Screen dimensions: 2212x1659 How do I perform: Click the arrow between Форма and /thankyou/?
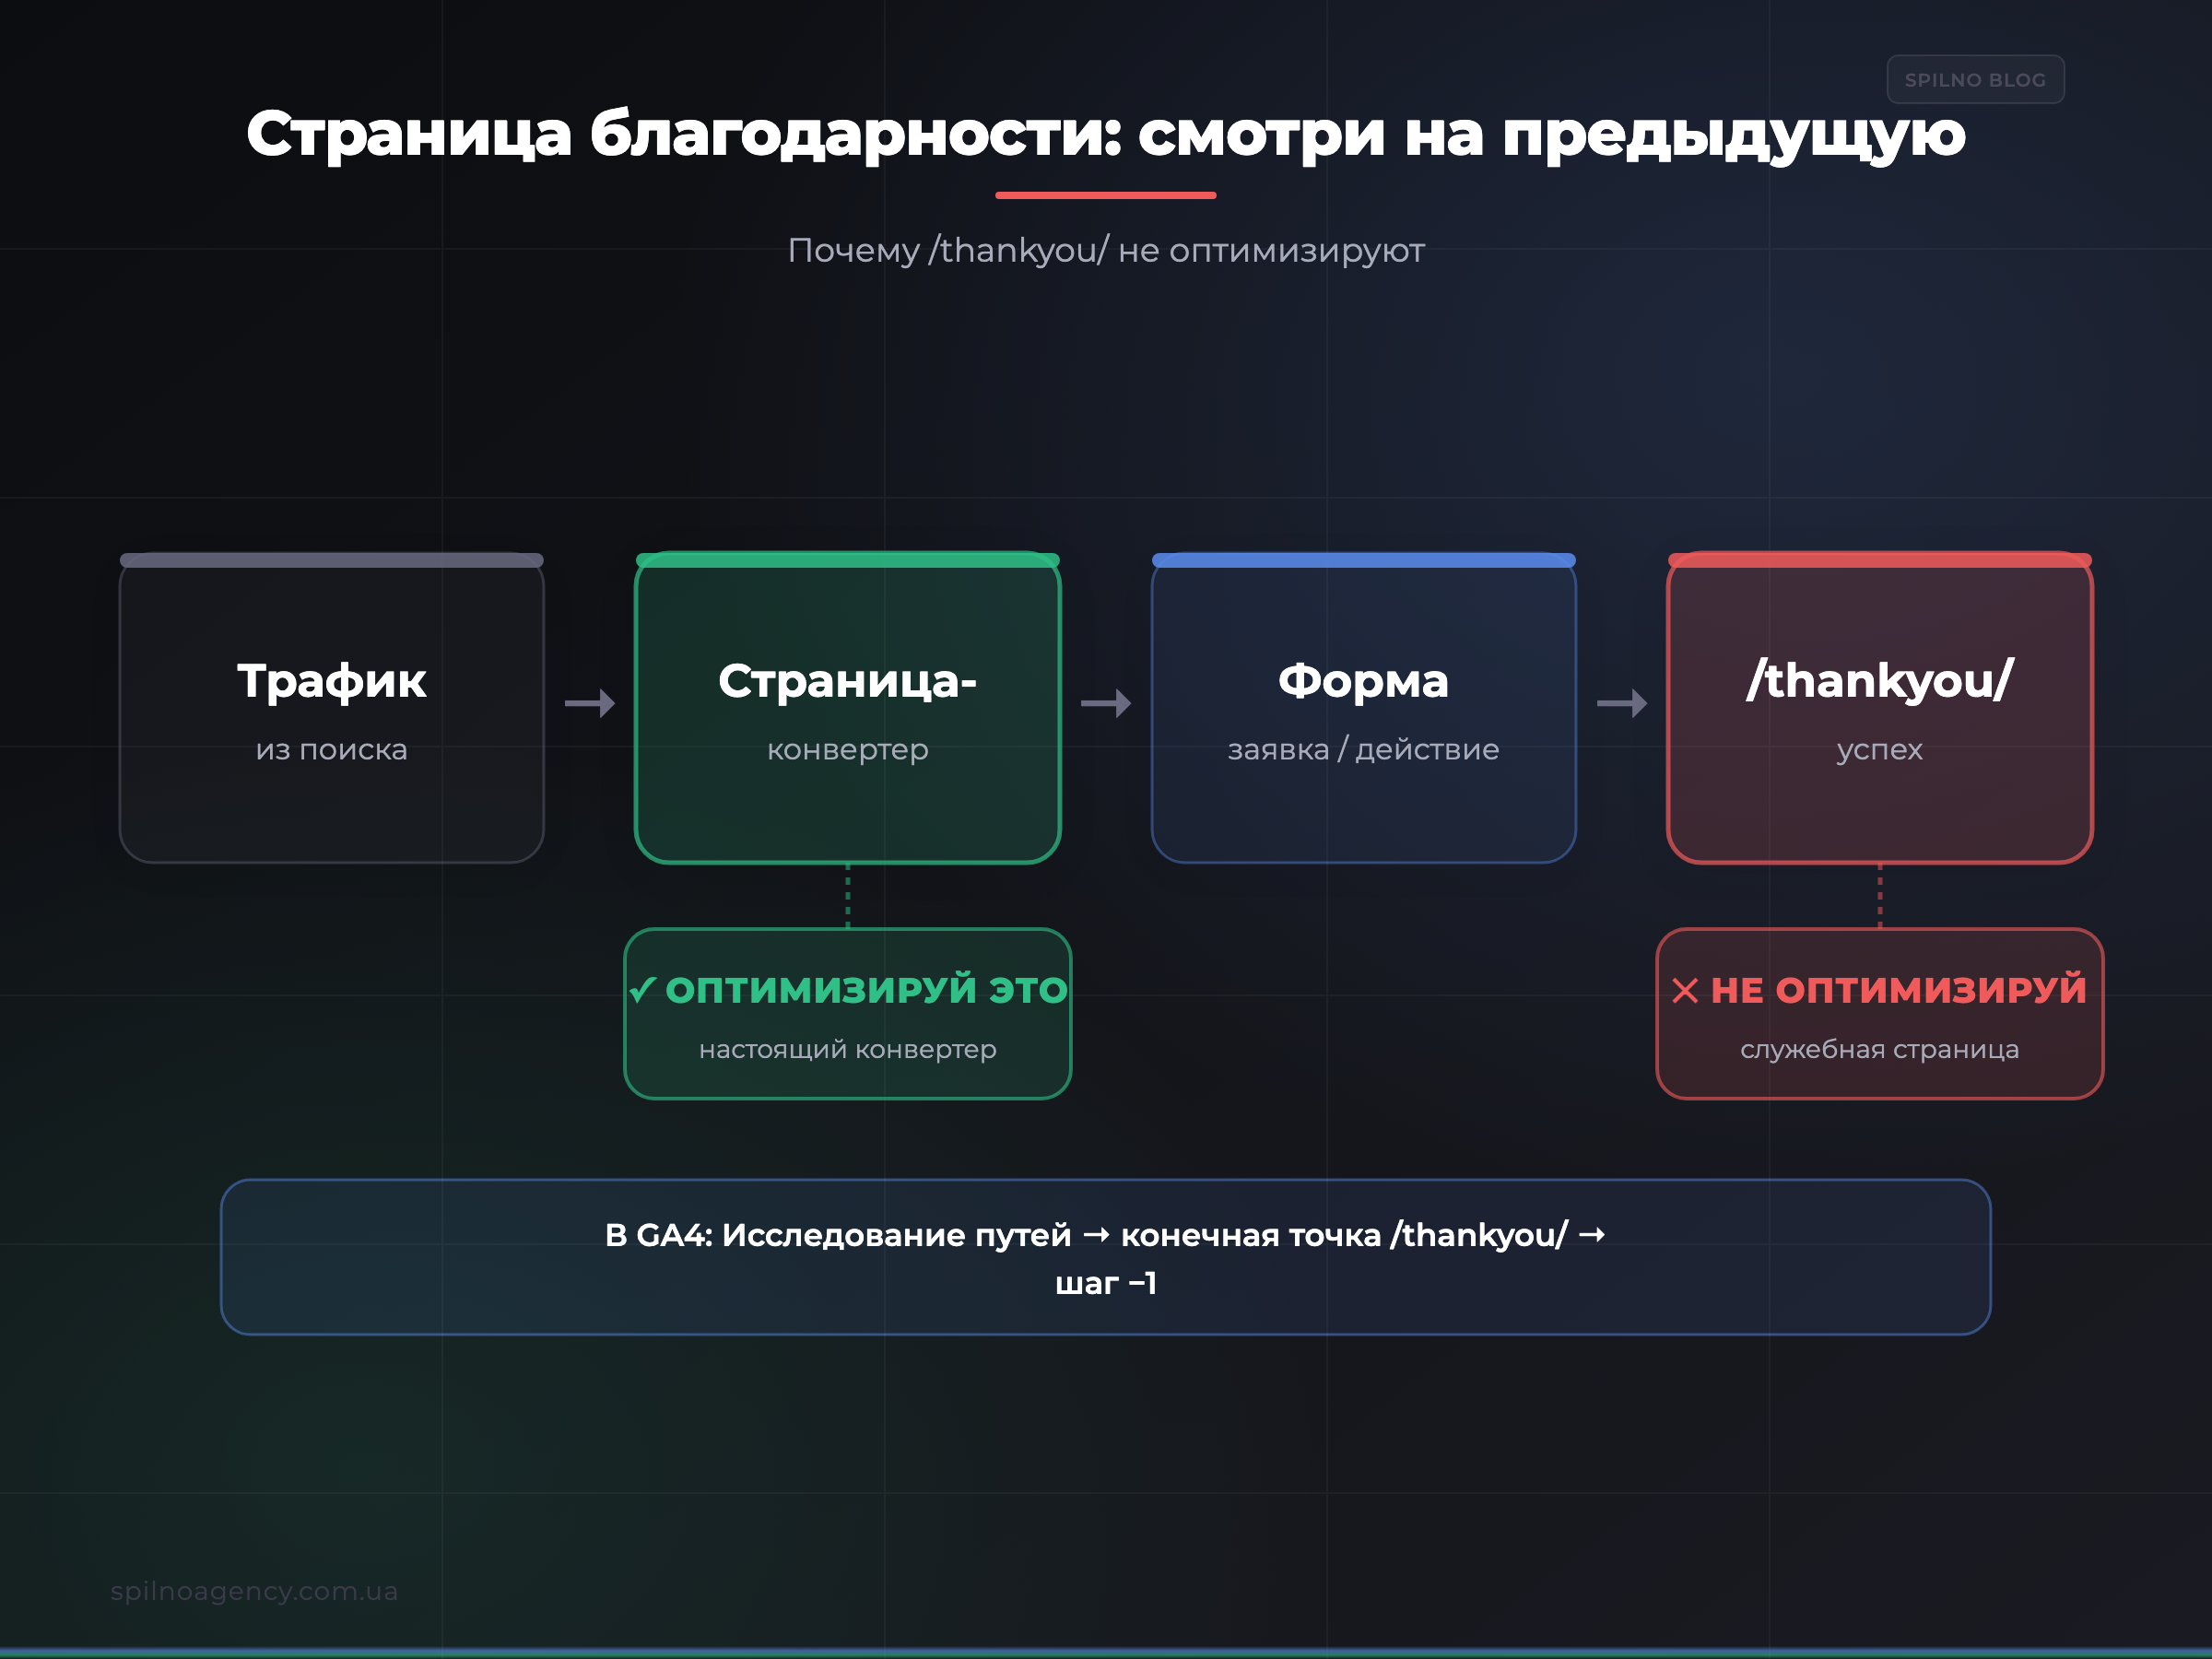1622,703
